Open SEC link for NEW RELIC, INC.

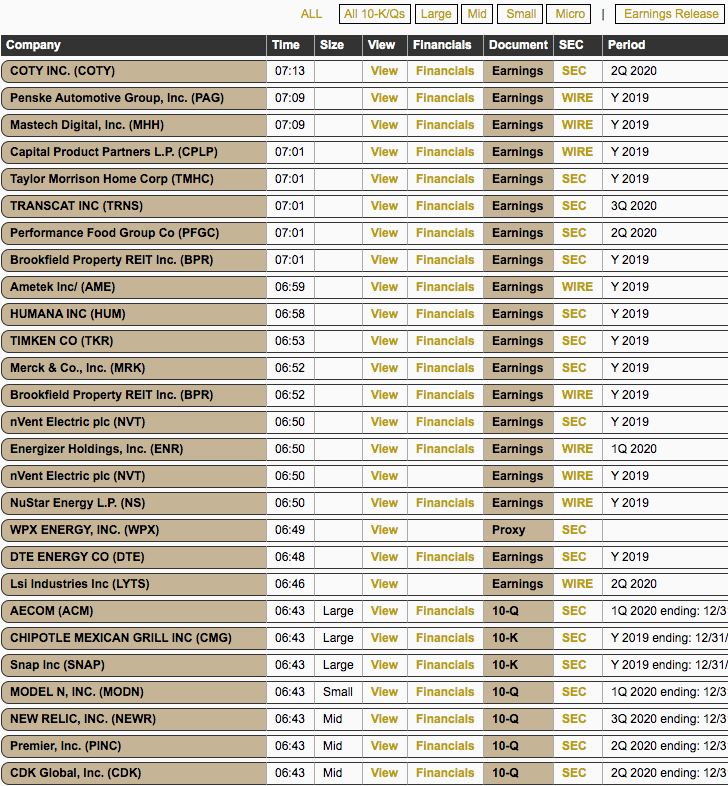(x=574, y=719)
